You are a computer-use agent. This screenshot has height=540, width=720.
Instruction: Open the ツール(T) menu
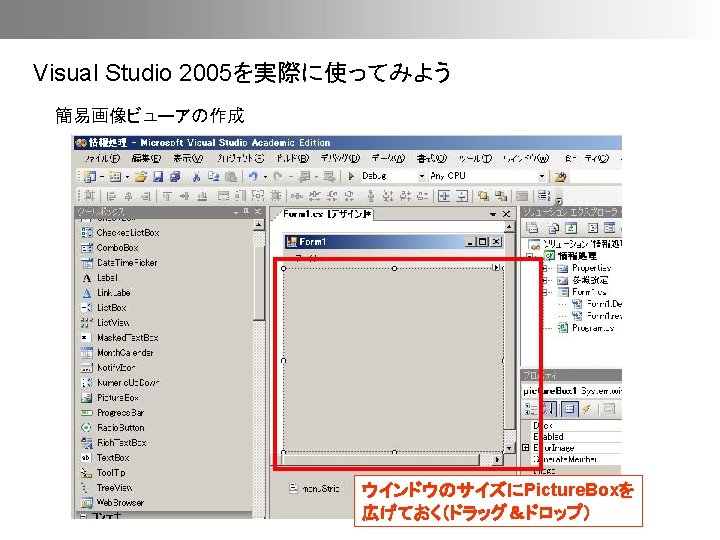[x=475, y=158]
